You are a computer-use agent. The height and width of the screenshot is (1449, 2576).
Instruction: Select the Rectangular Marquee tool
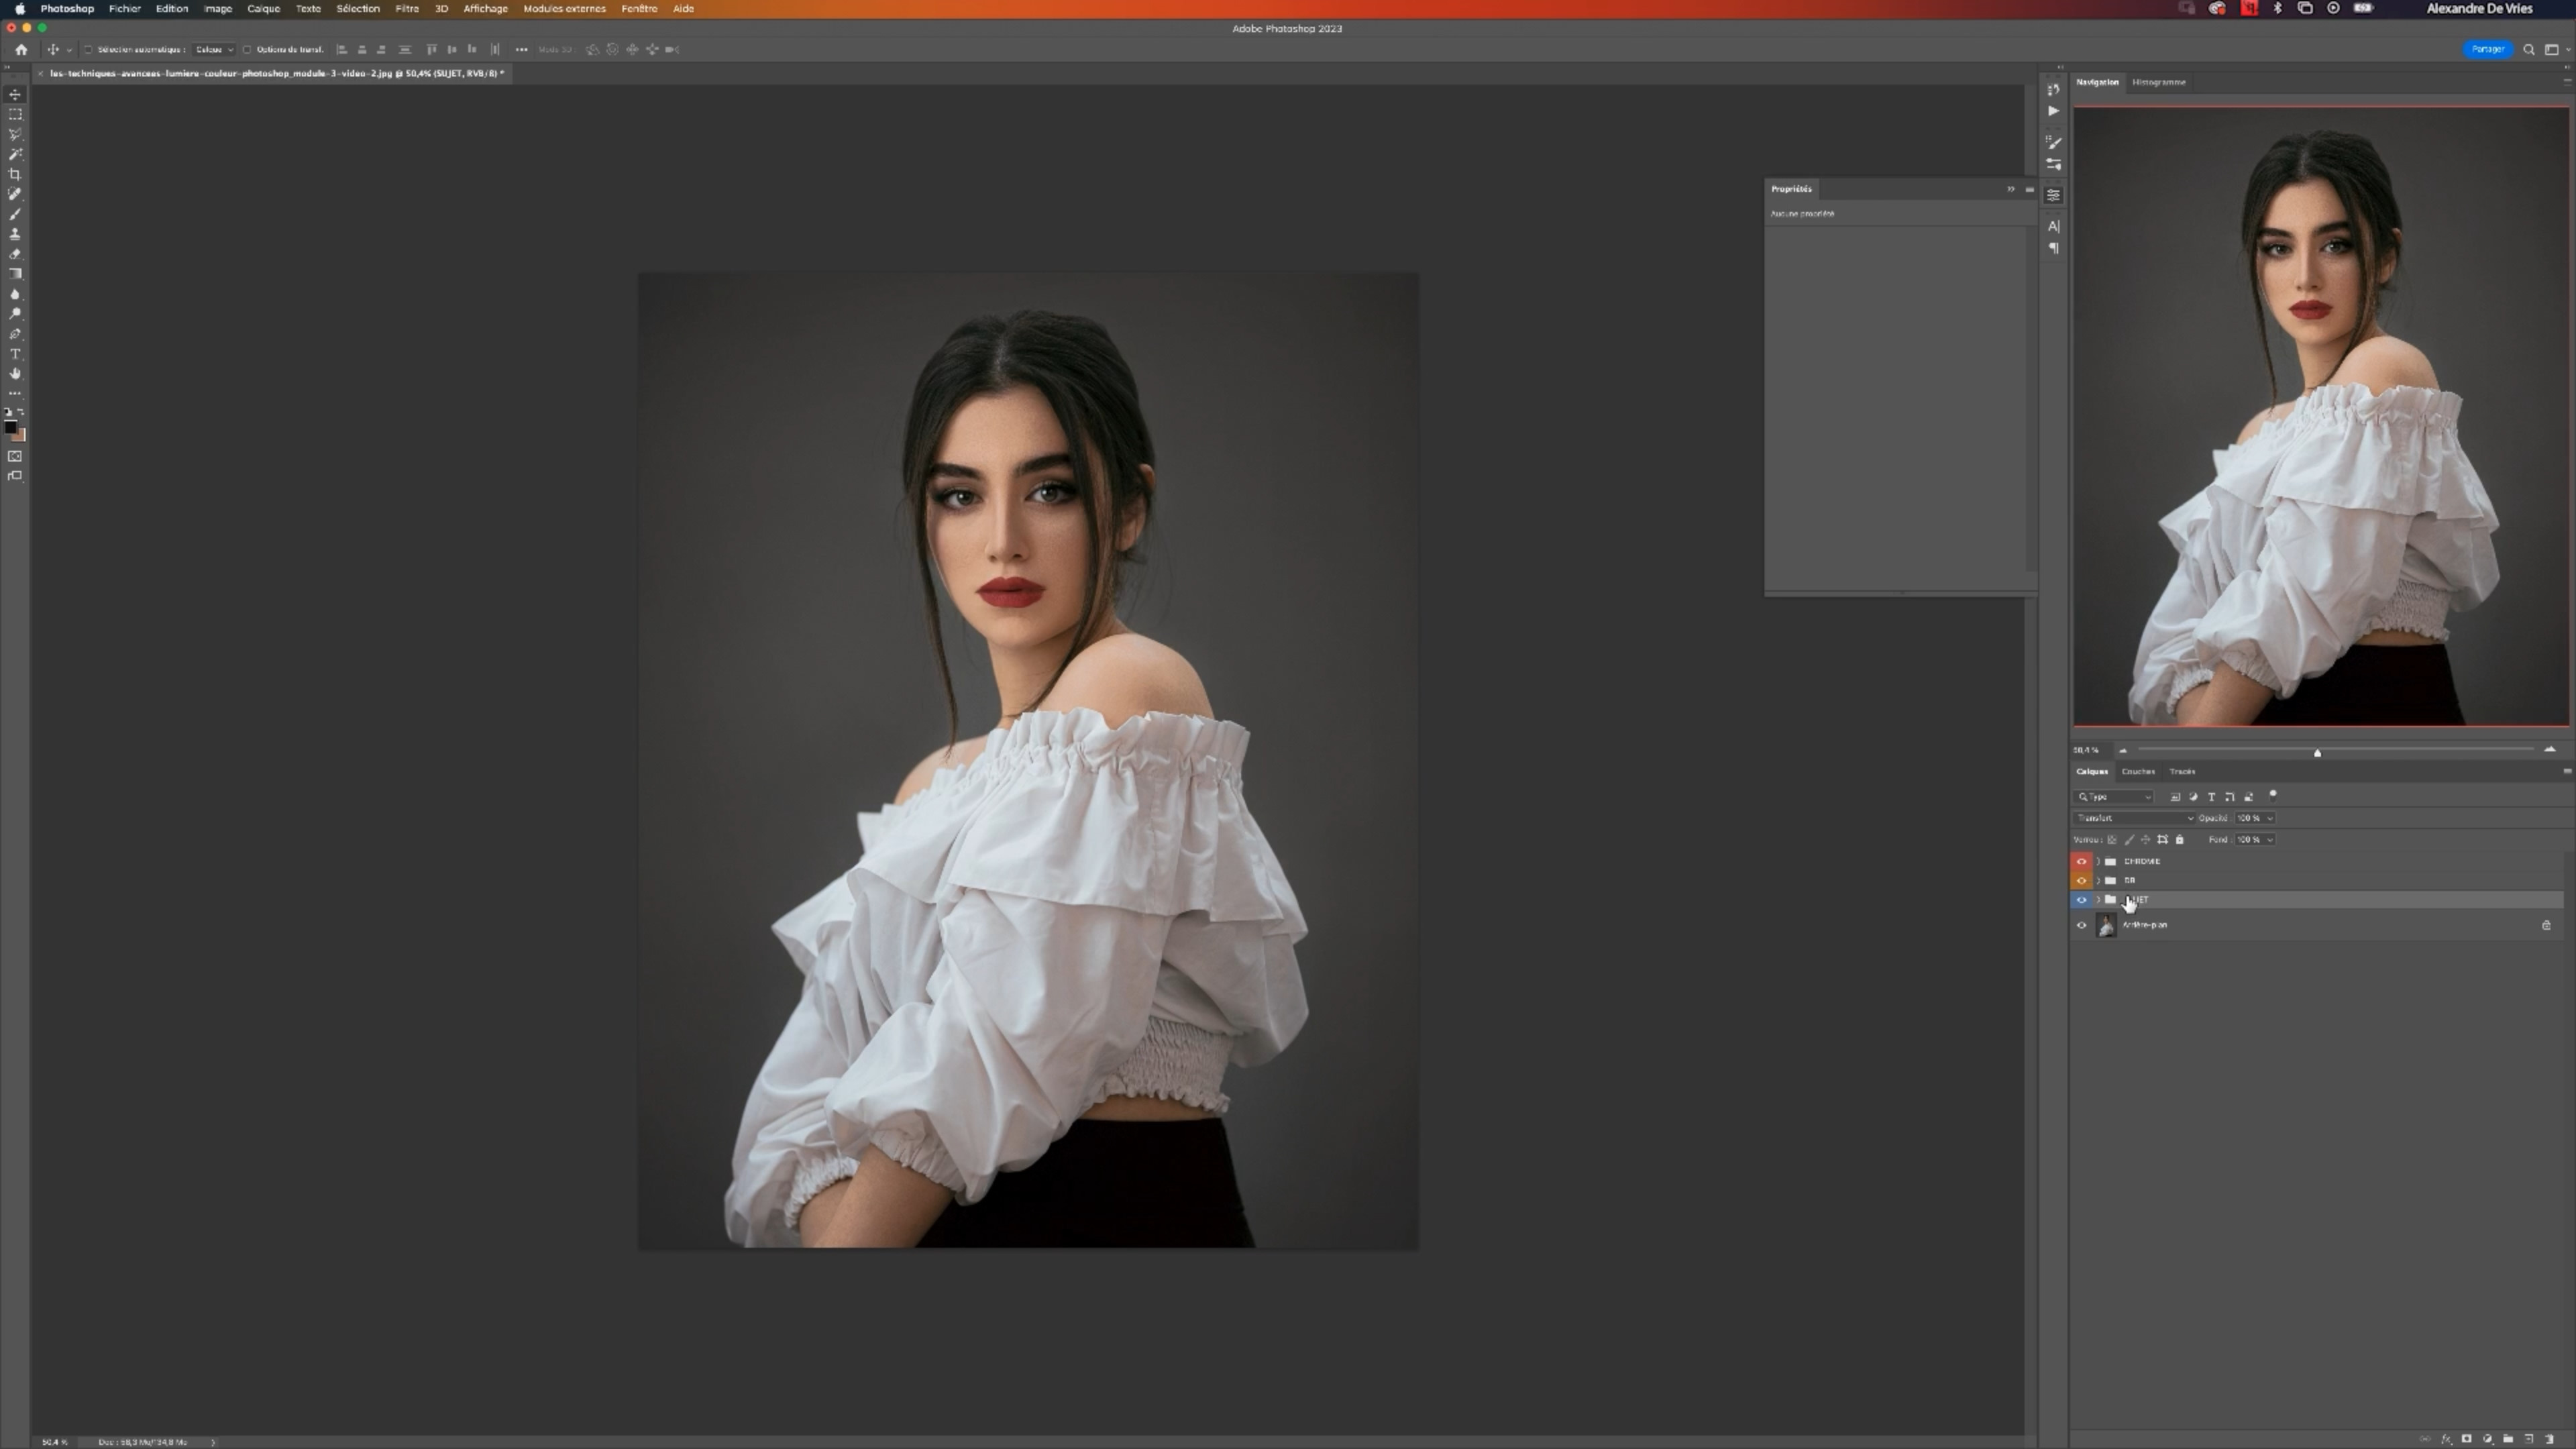pyautogui.click(x=15, y=114)
